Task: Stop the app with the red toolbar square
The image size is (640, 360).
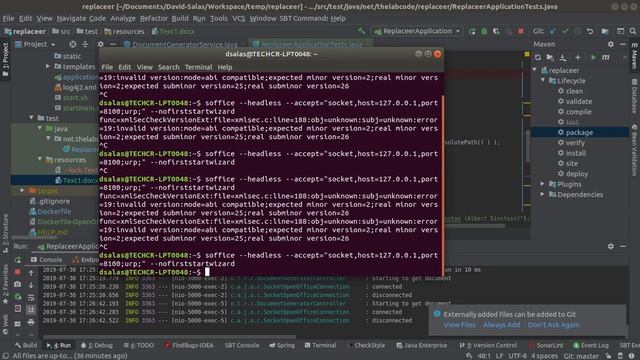Action: click(x=521, y=31)
